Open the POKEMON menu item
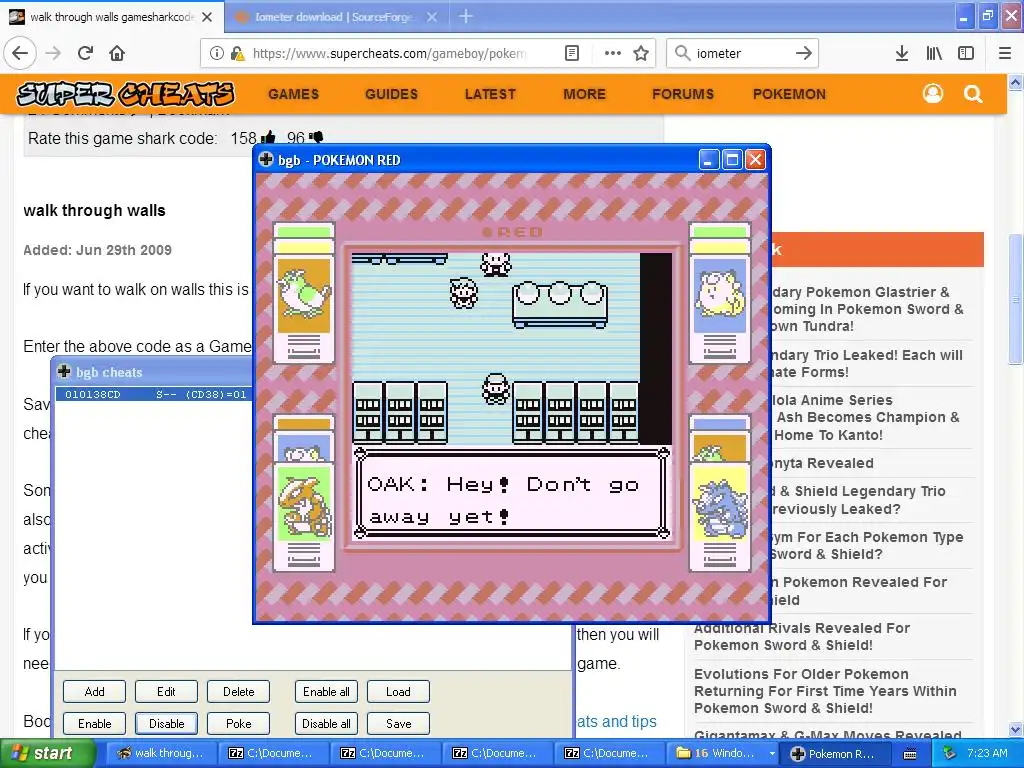 [789, 94]
